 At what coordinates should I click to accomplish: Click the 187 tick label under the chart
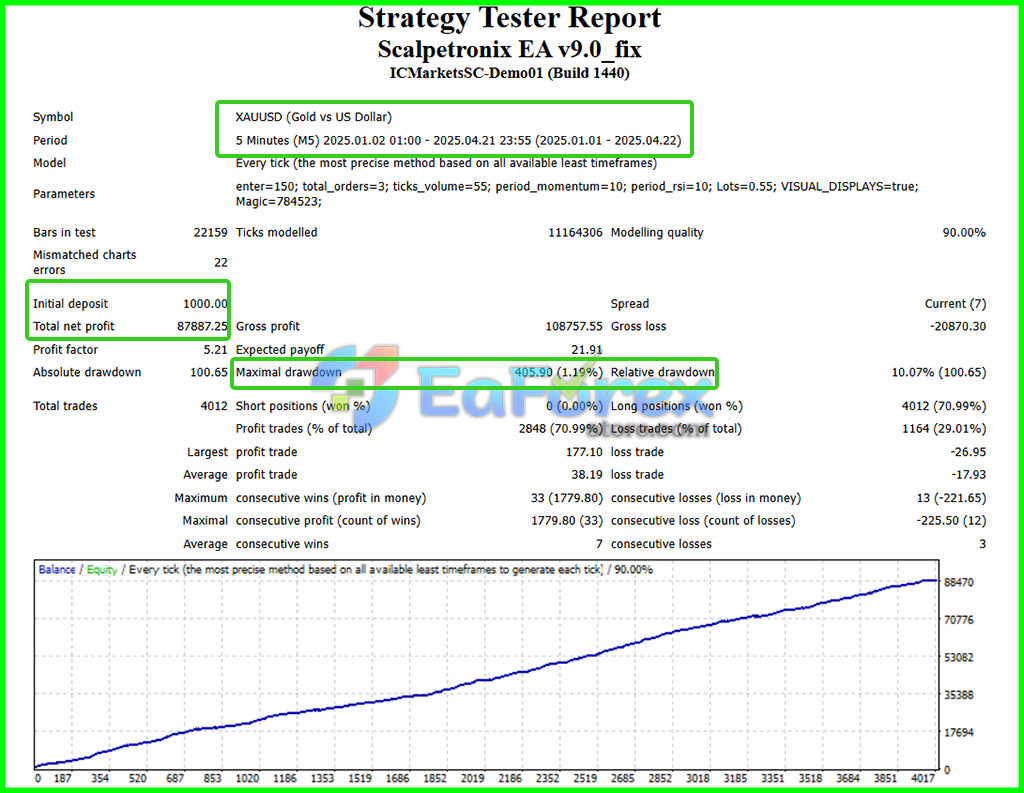point(63,778)
